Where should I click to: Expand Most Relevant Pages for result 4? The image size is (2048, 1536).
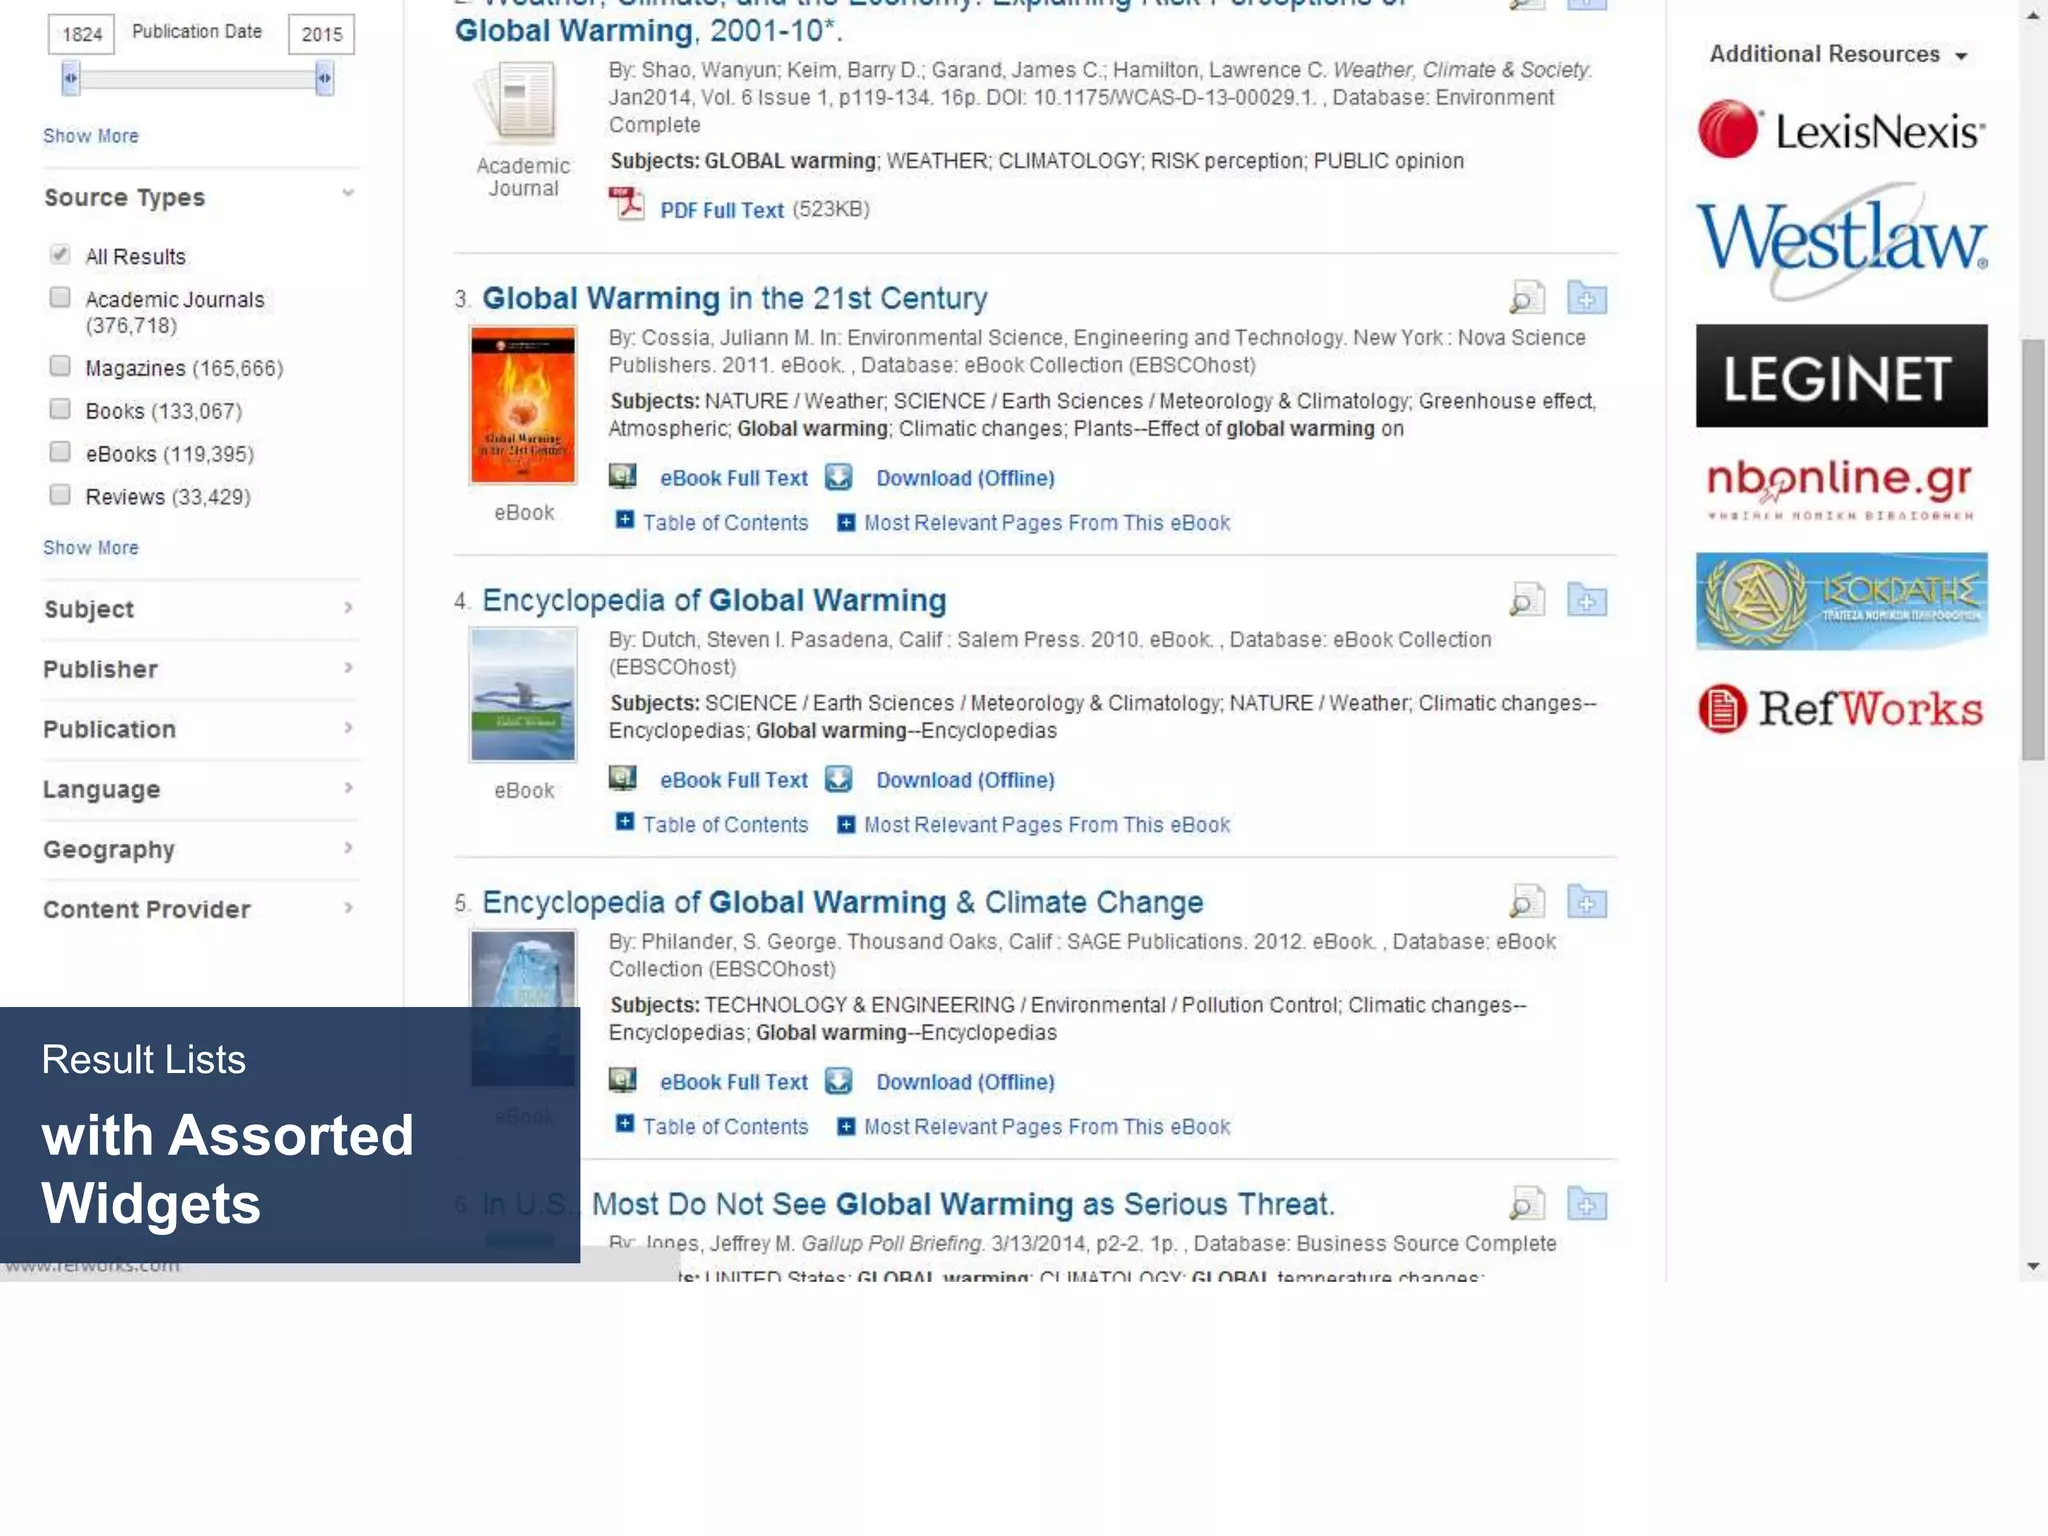coord(1034,824)
